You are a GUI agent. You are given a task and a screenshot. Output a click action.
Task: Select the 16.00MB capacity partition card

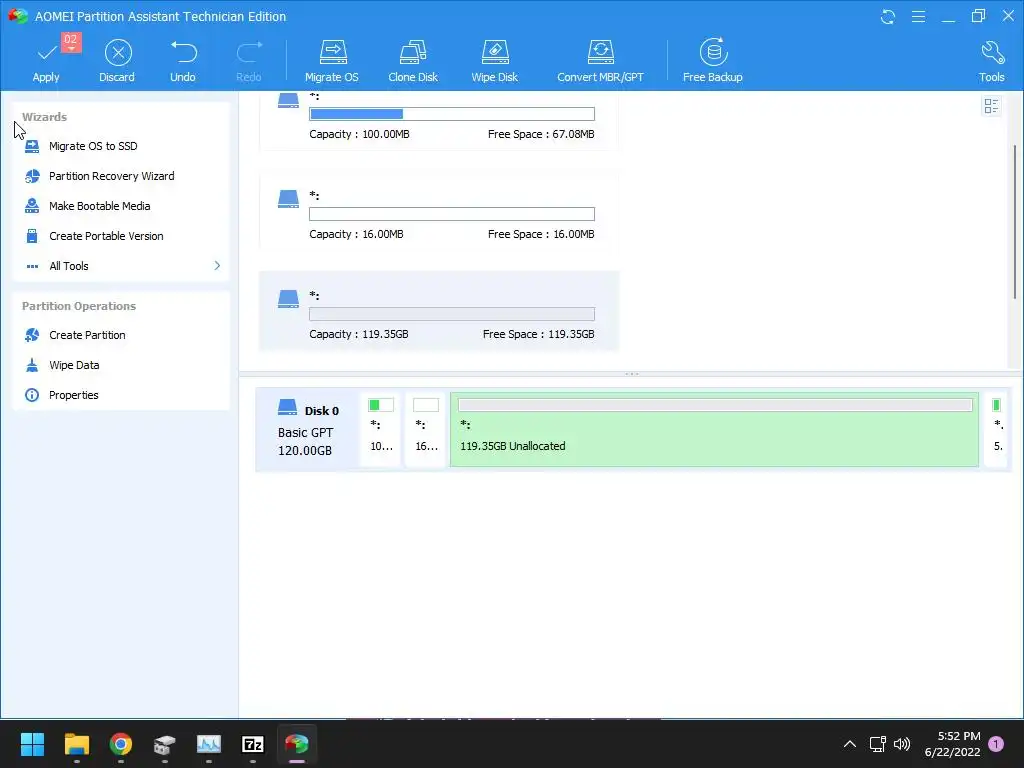click(439, 211)
